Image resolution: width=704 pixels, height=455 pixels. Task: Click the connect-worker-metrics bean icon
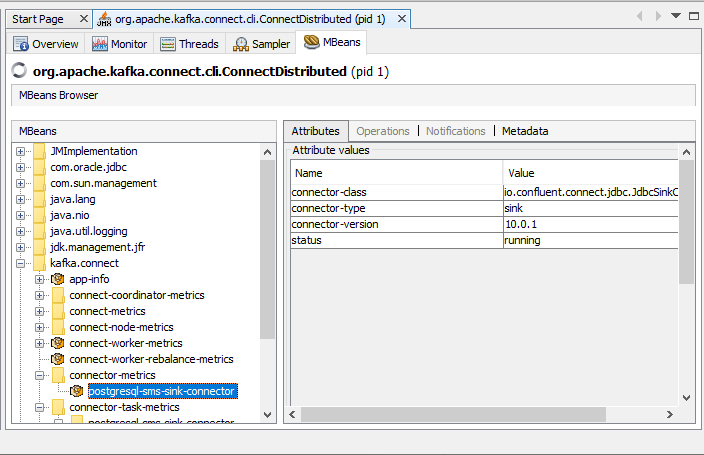[58, 343]
